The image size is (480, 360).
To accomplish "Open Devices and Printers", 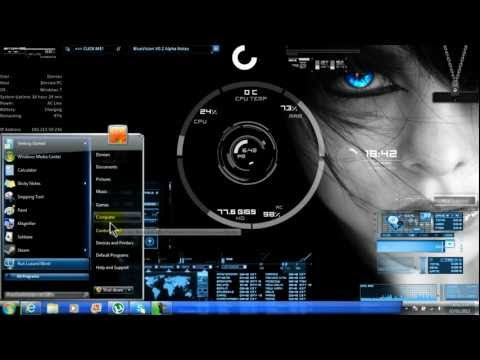I will (x=115, y=243).
